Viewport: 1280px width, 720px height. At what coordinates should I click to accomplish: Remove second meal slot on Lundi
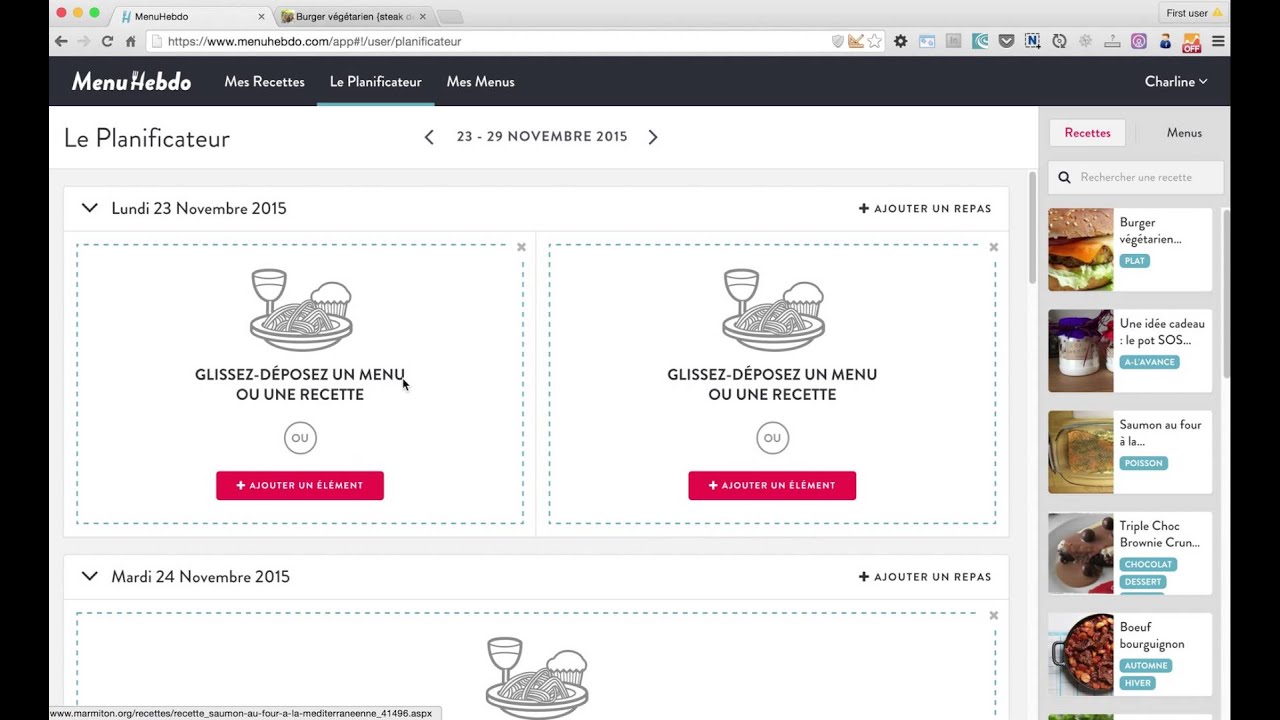993,247
